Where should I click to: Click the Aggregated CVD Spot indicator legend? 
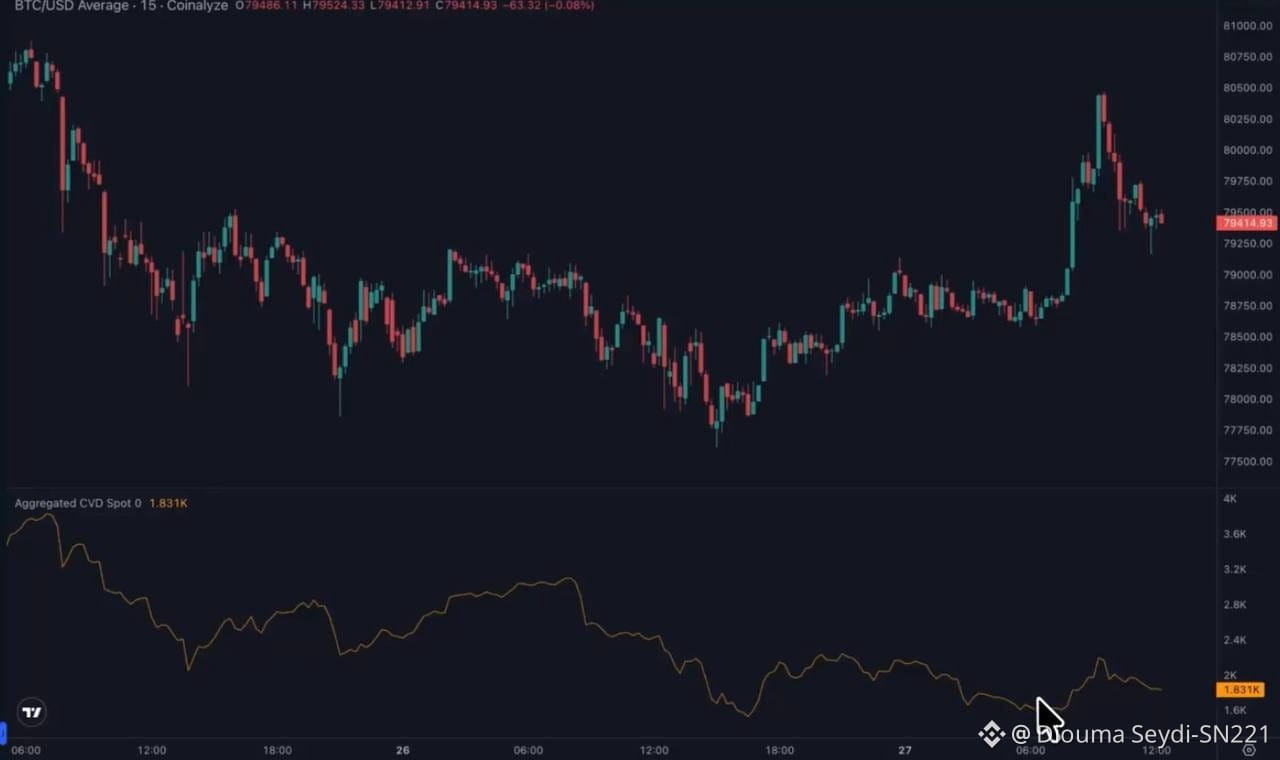[78, 503]
